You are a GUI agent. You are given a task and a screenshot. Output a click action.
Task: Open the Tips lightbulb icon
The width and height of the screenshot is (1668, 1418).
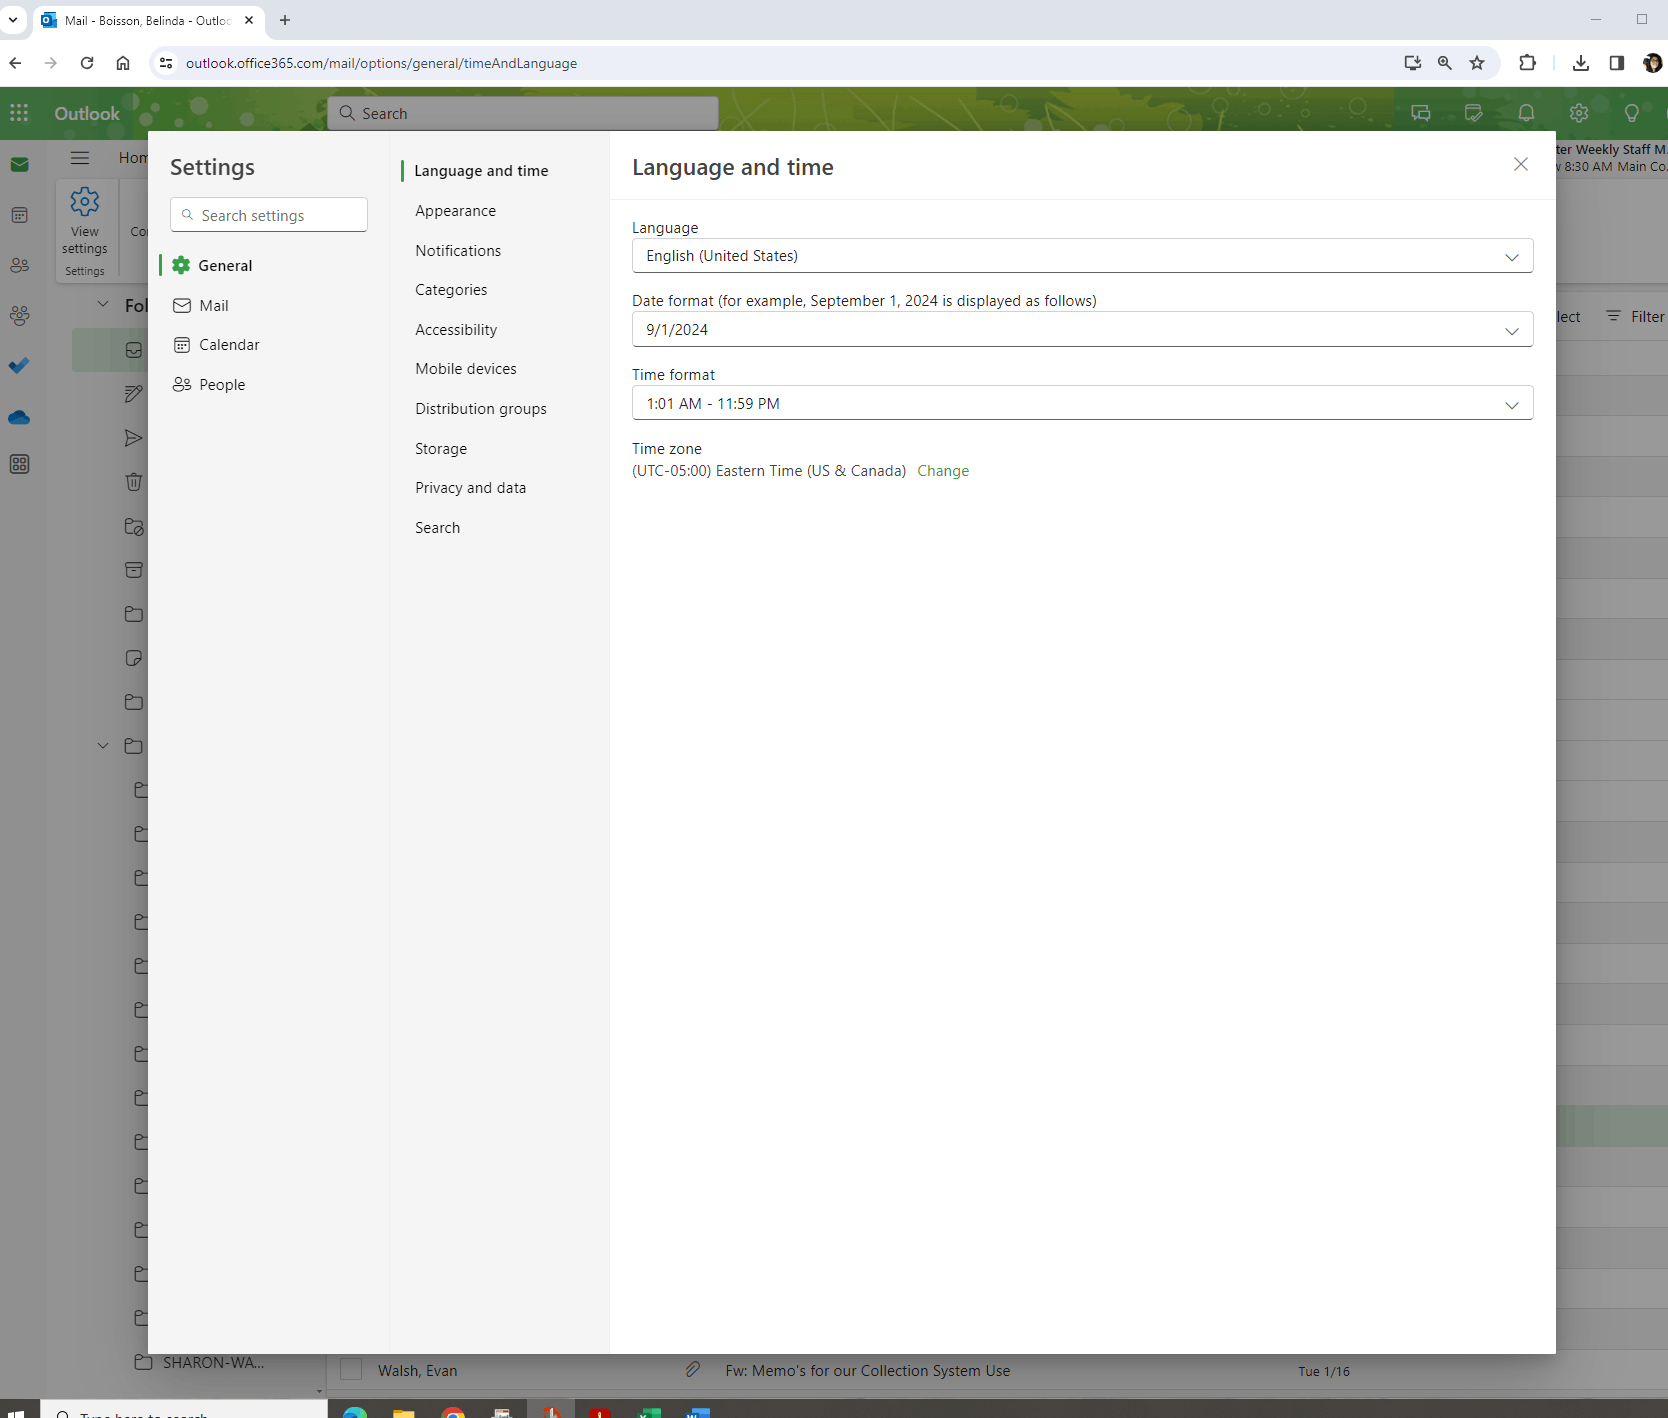pyautogui.click(x=1632, y=113)
